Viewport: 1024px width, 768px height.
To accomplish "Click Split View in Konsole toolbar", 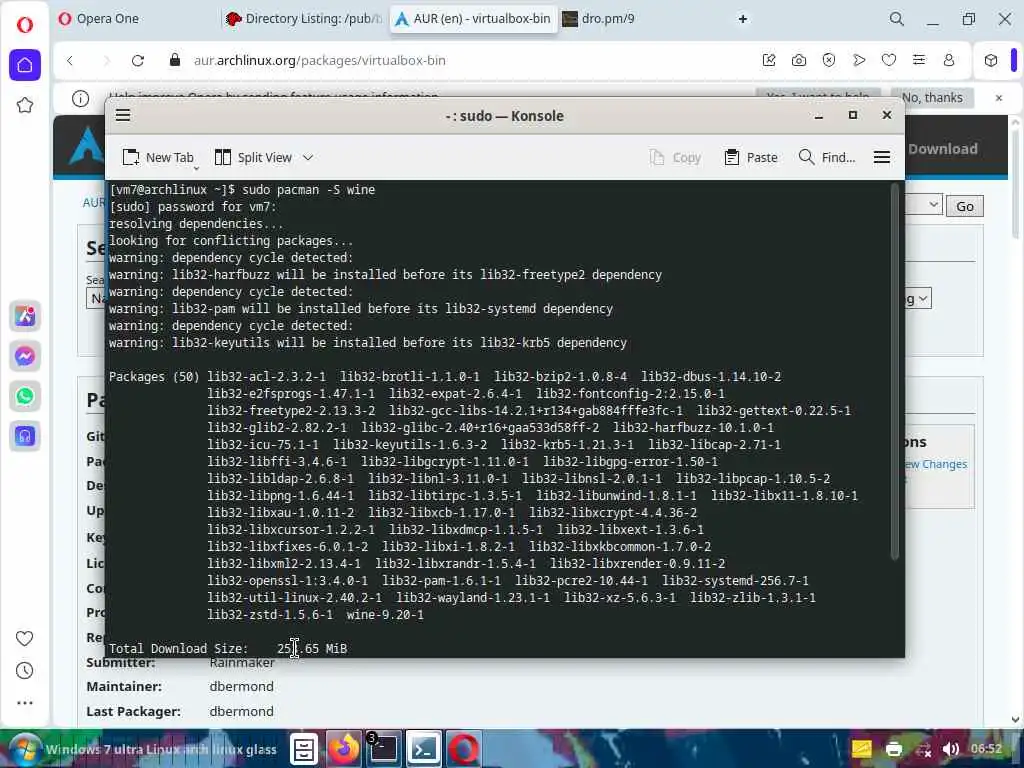I will (253, 157).
